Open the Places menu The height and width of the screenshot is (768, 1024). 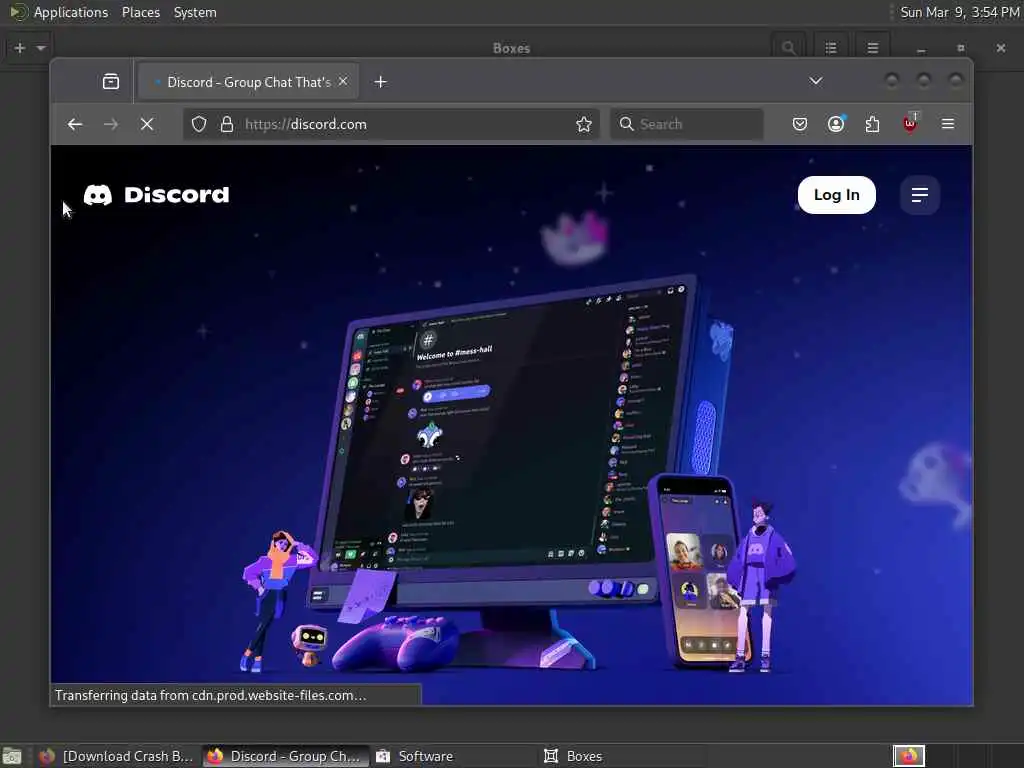coord(141,12)
